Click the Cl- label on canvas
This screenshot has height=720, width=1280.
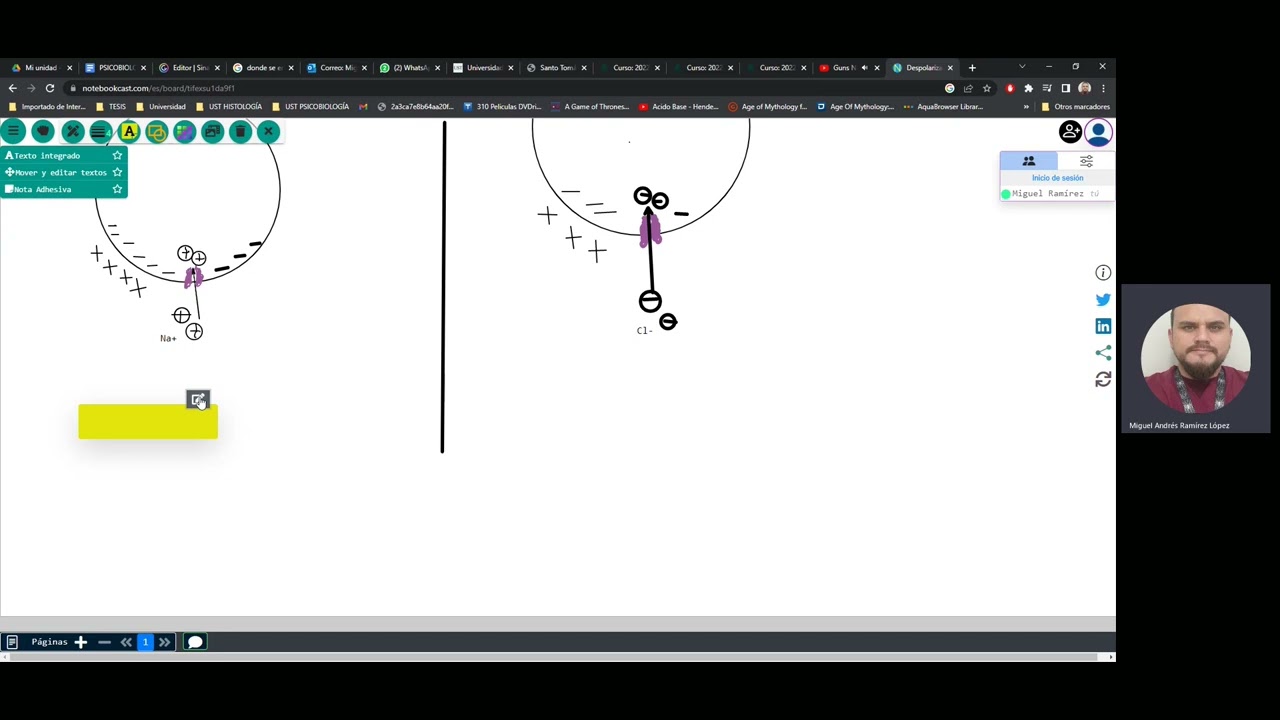click(644, 331)
